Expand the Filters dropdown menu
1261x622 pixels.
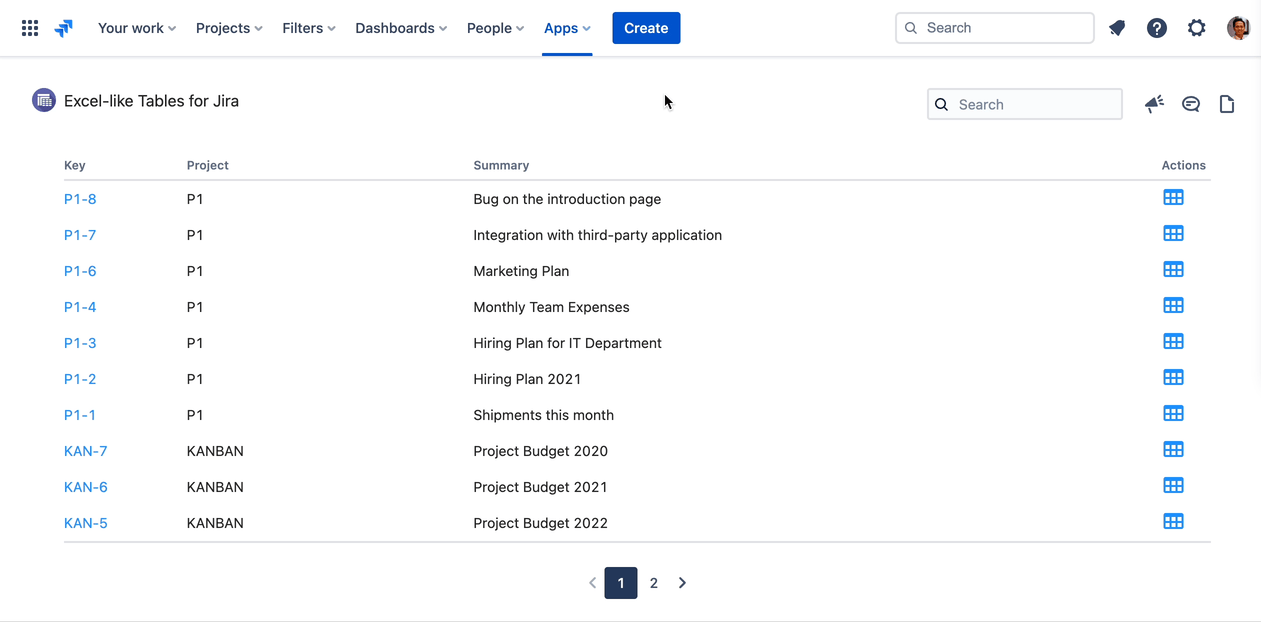click(309, 28)
